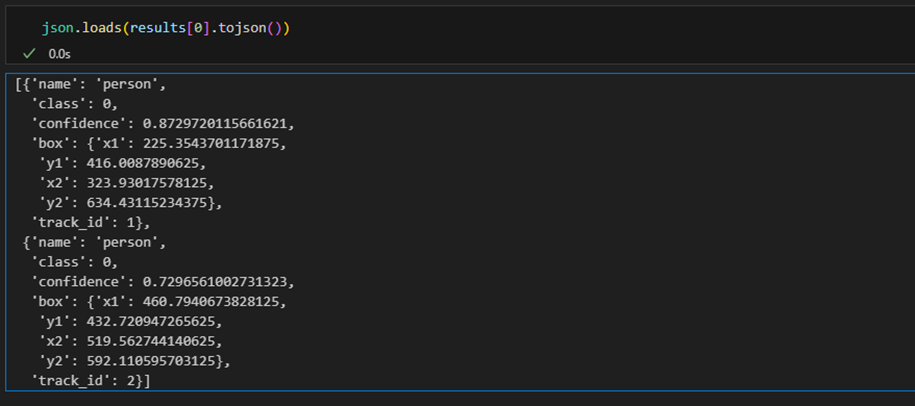This screenshot has height=406, width=915.
Task: Place cursor on json.loads in the code cell
Action: (x=82, y=28)
